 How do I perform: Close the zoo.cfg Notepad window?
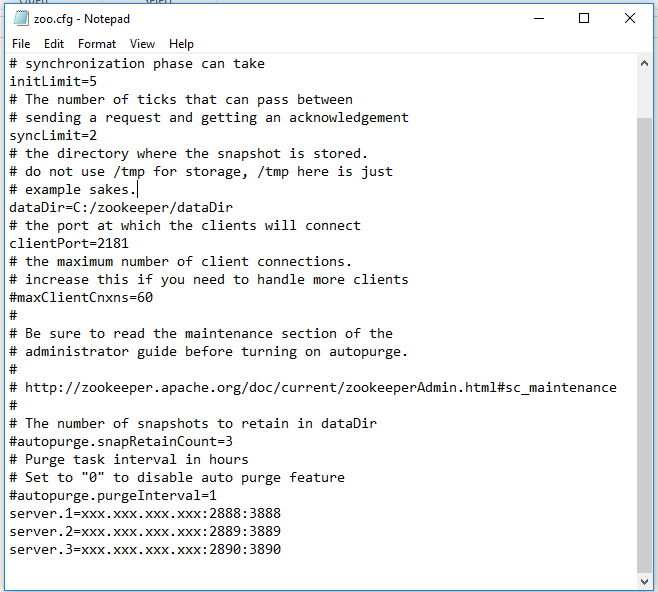point(630,18)
